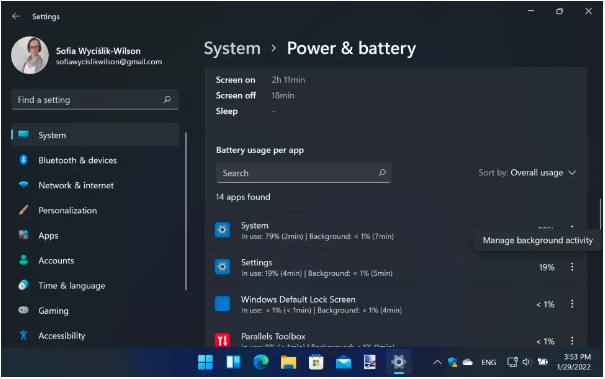Click the Settings app row gear icon
Screen dimensions: 605x379
tap(222, 267)
